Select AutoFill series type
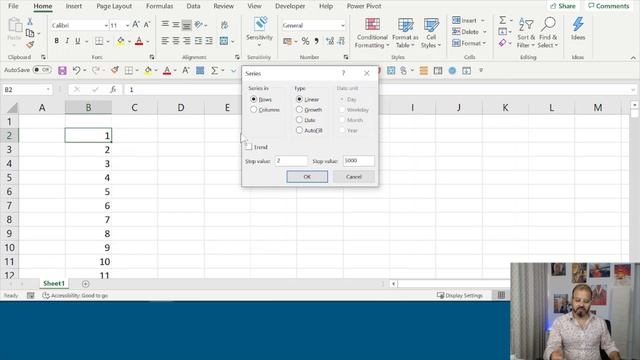640x360 pixels. pos(299,130)
